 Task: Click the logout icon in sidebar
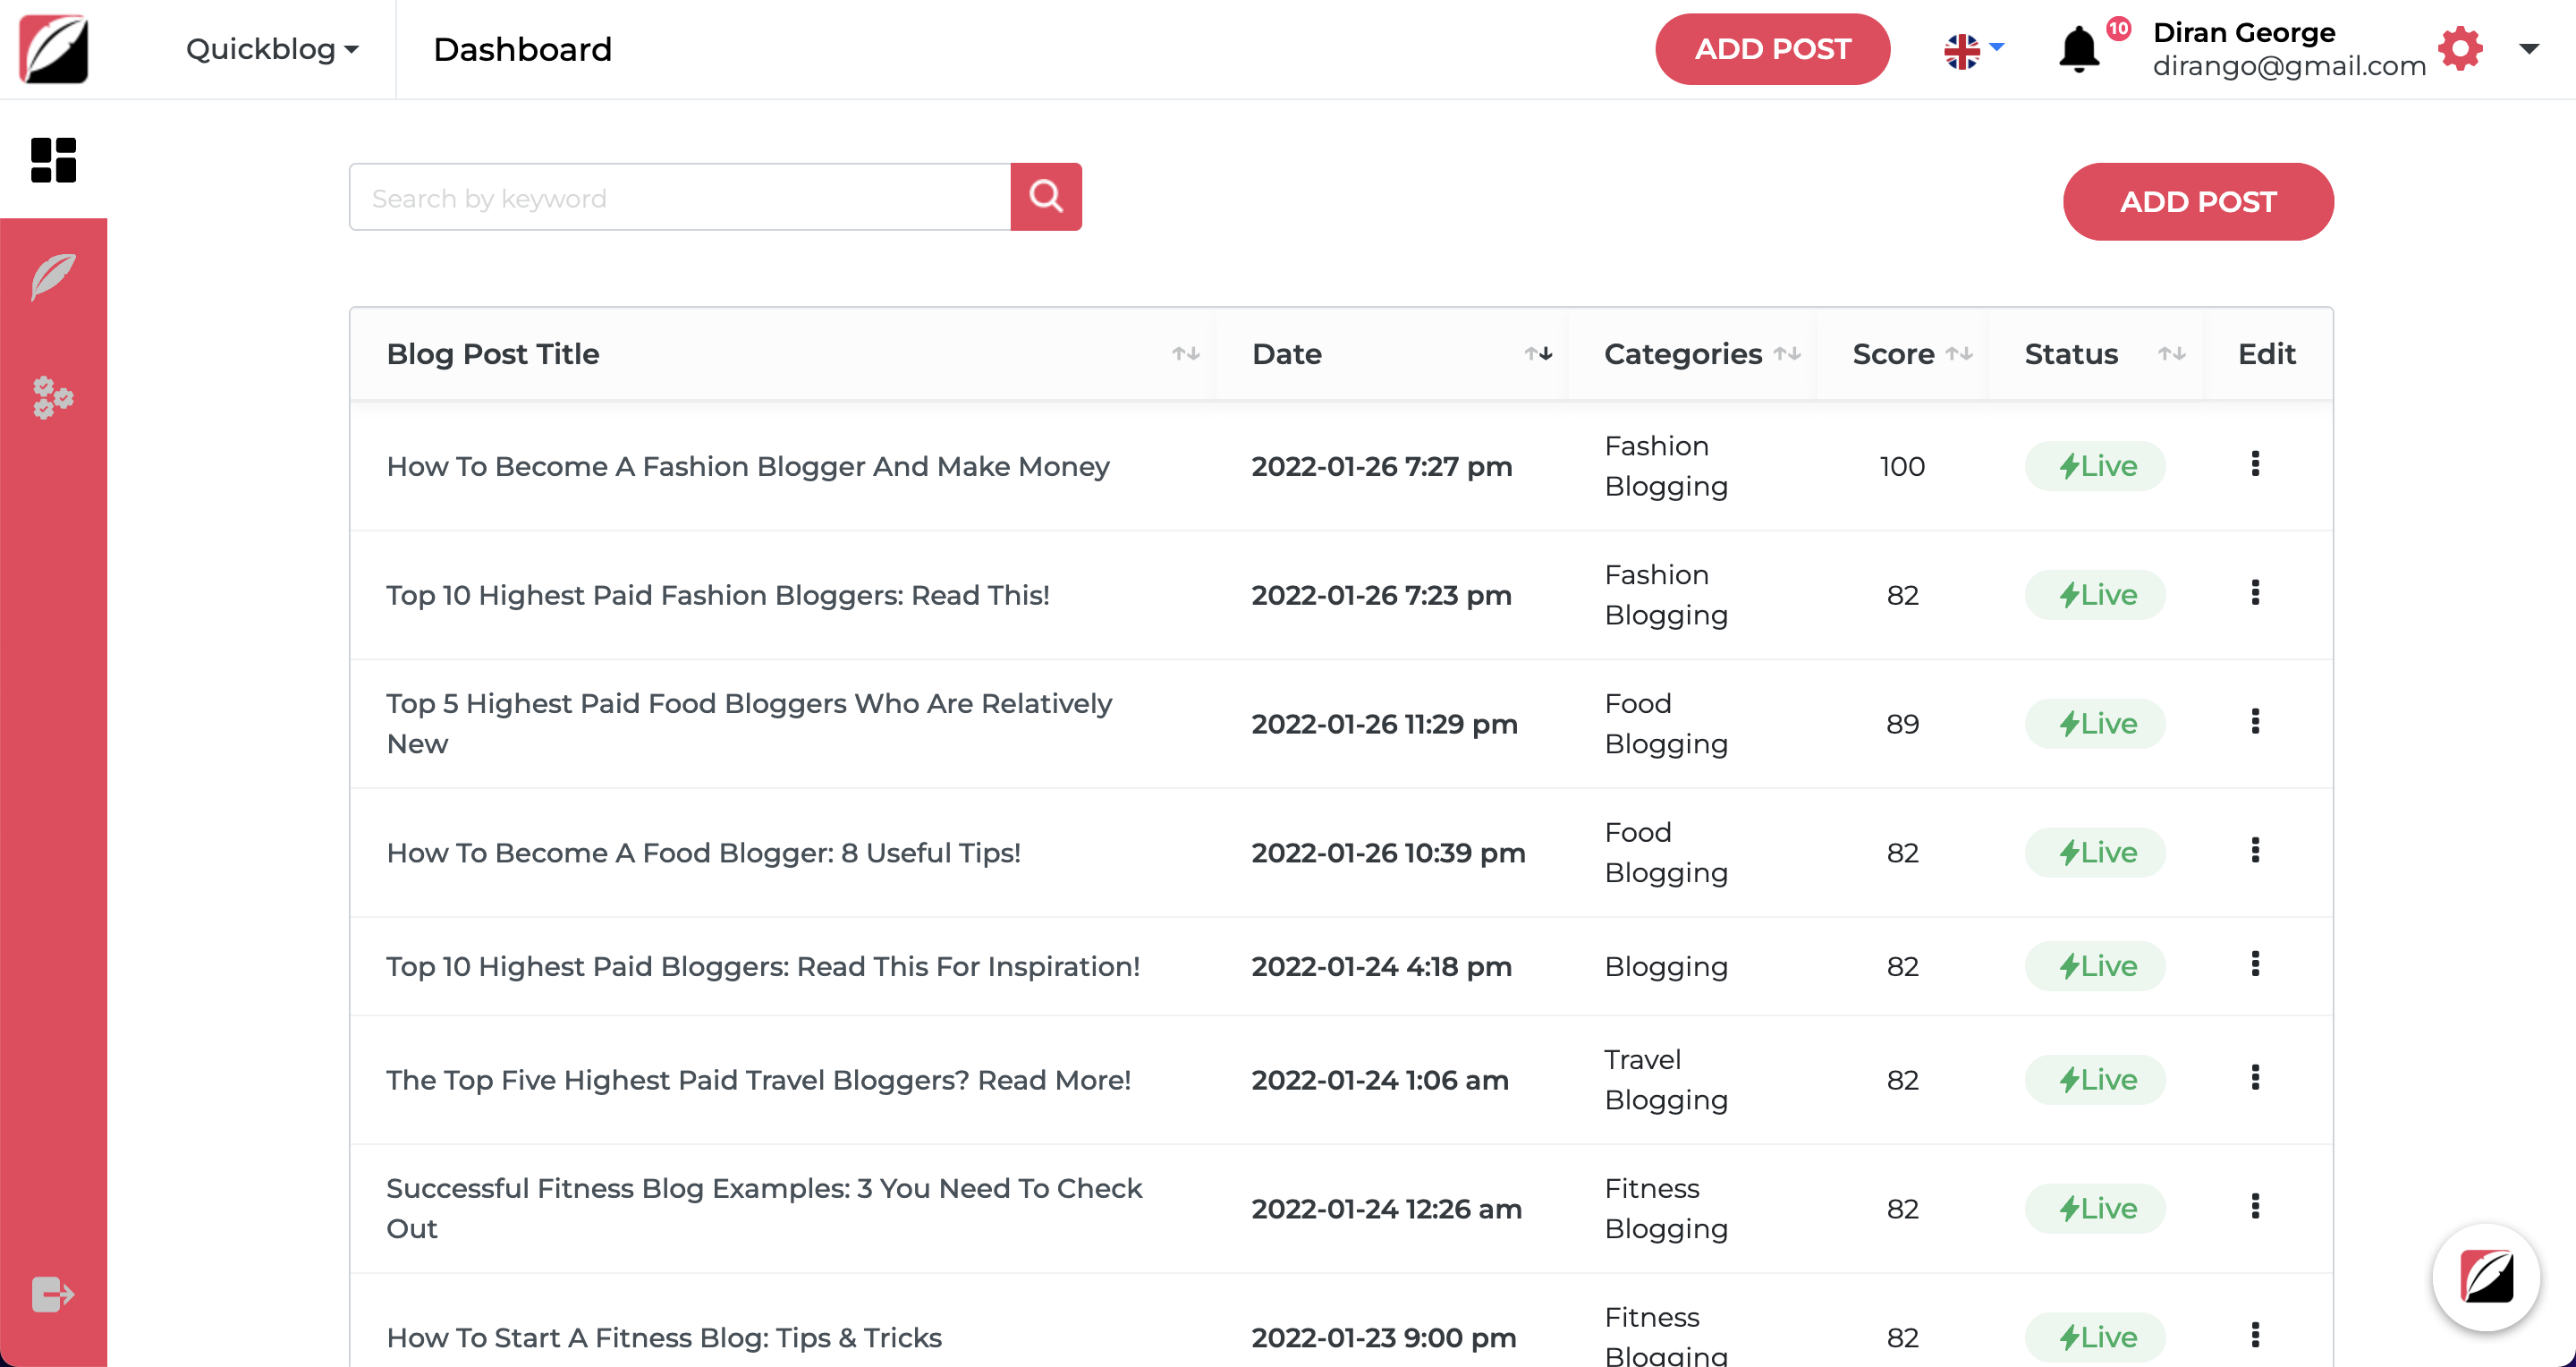click(x=53, y=1294)
